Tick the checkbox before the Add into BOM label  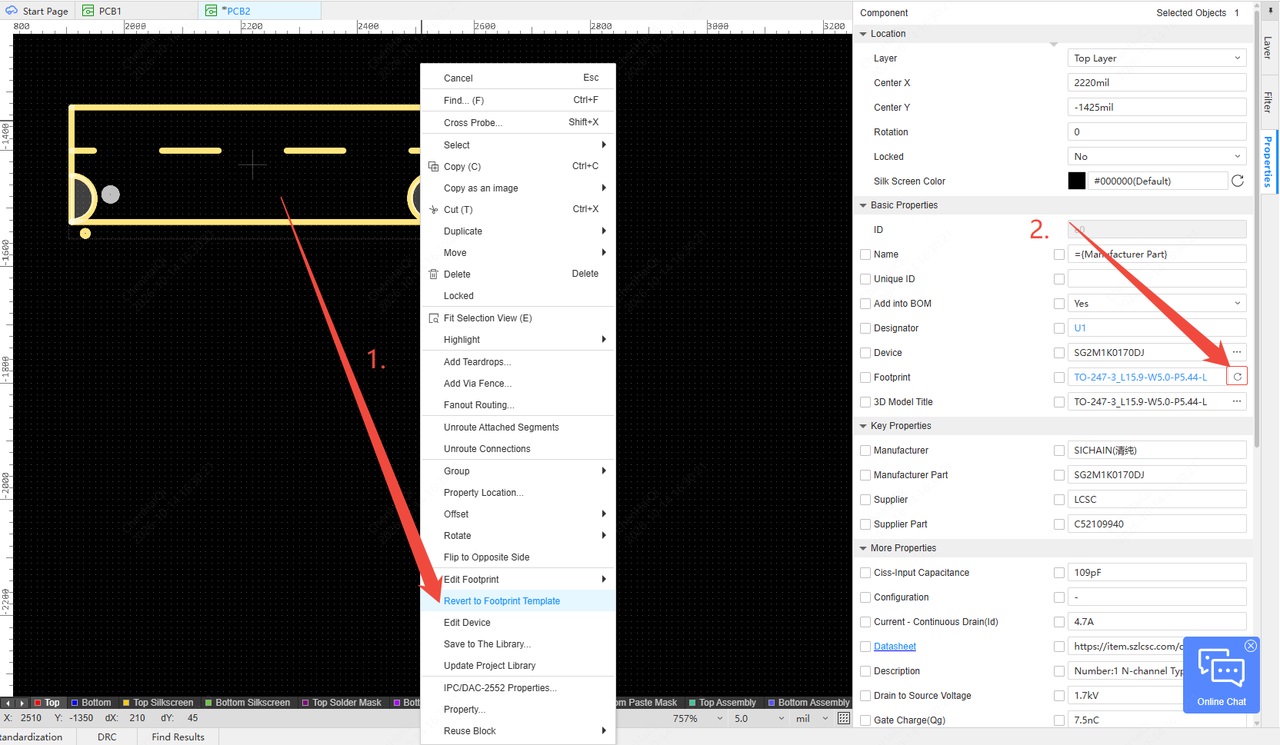point(866,303)
